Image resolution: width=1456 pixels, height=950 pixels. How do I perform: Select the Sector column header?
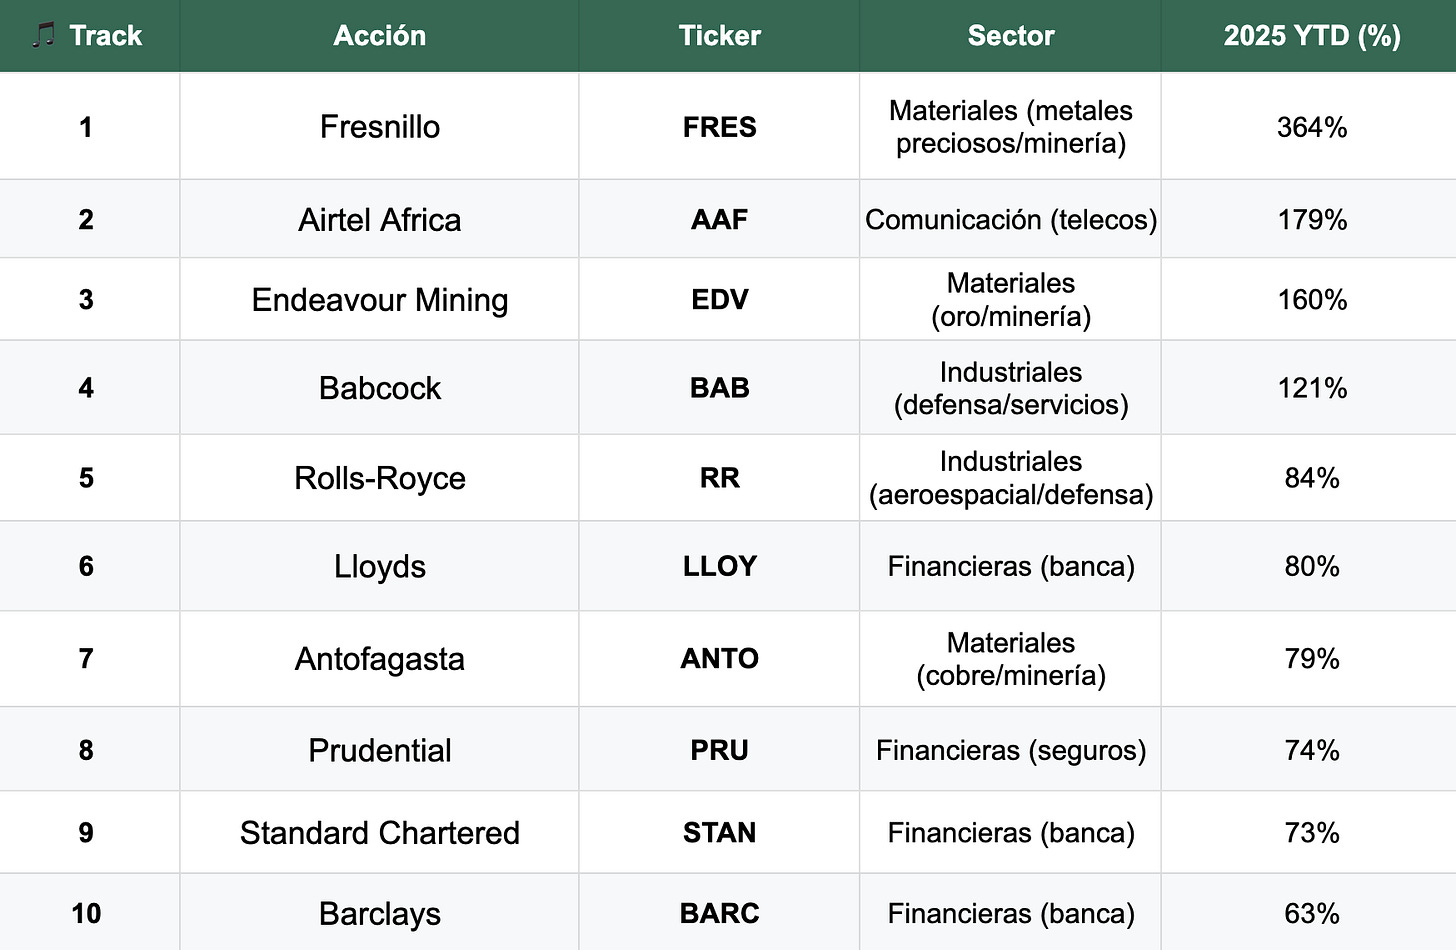tap(1010, 36)
